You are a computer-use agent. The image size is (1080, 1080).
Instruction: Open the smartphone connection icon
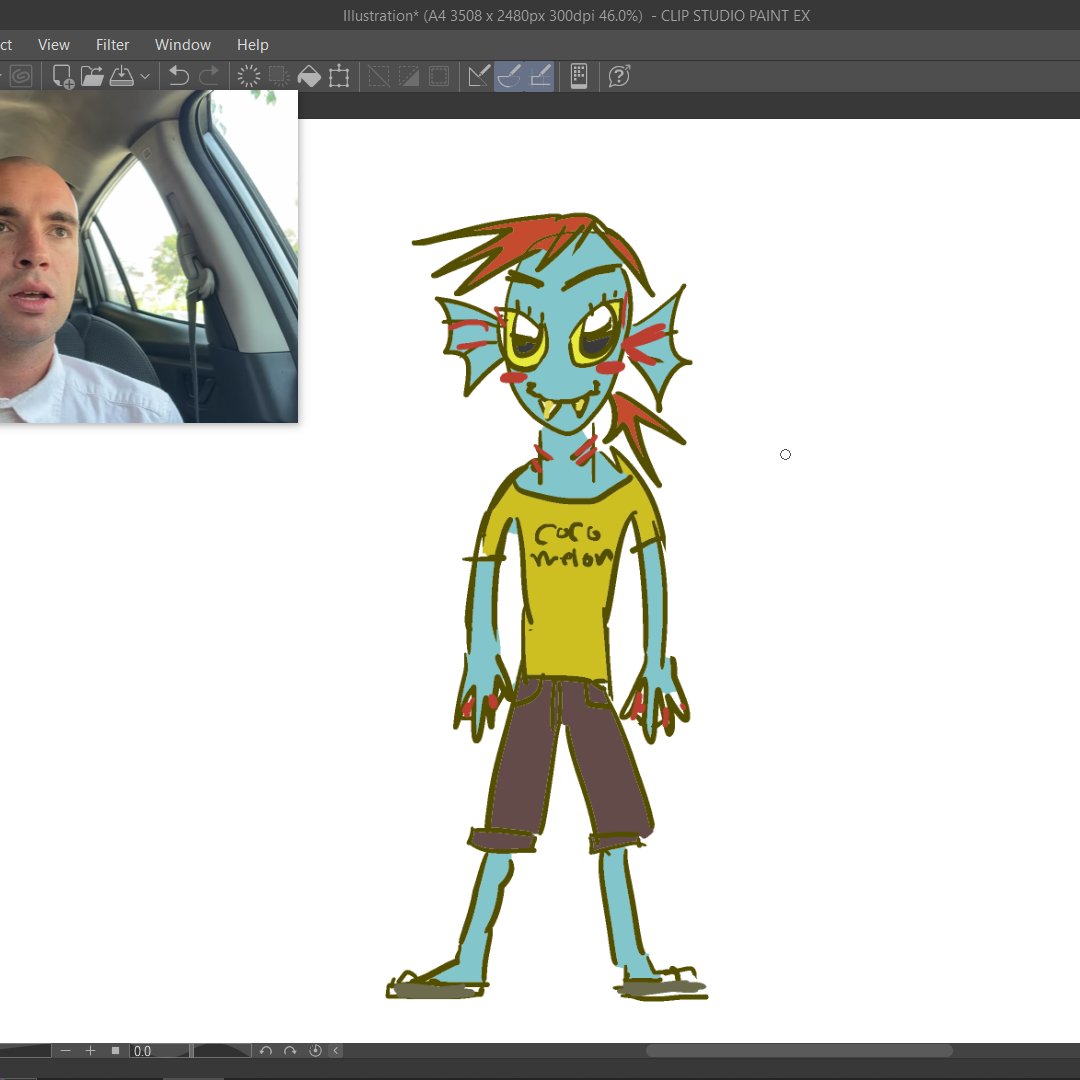click(x=579, y=76)
